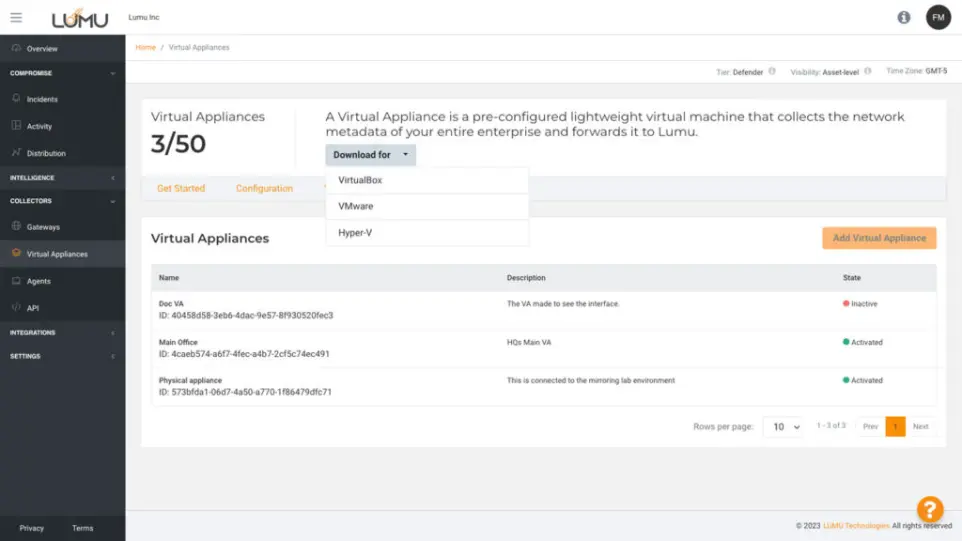Screen dimensions: 962x541
Task: Open Incidents from the sidebar
Action: point(42,99)
